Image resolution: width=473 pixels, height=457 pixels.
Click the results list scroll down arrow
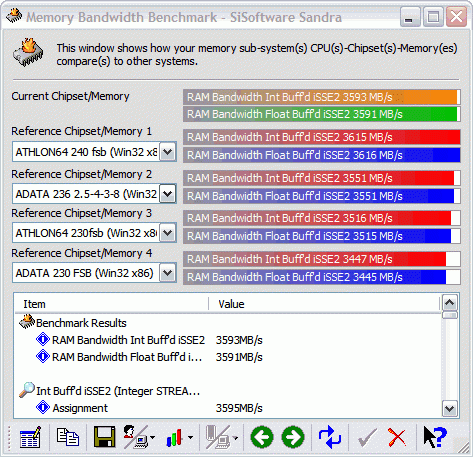tap(450, 408)
